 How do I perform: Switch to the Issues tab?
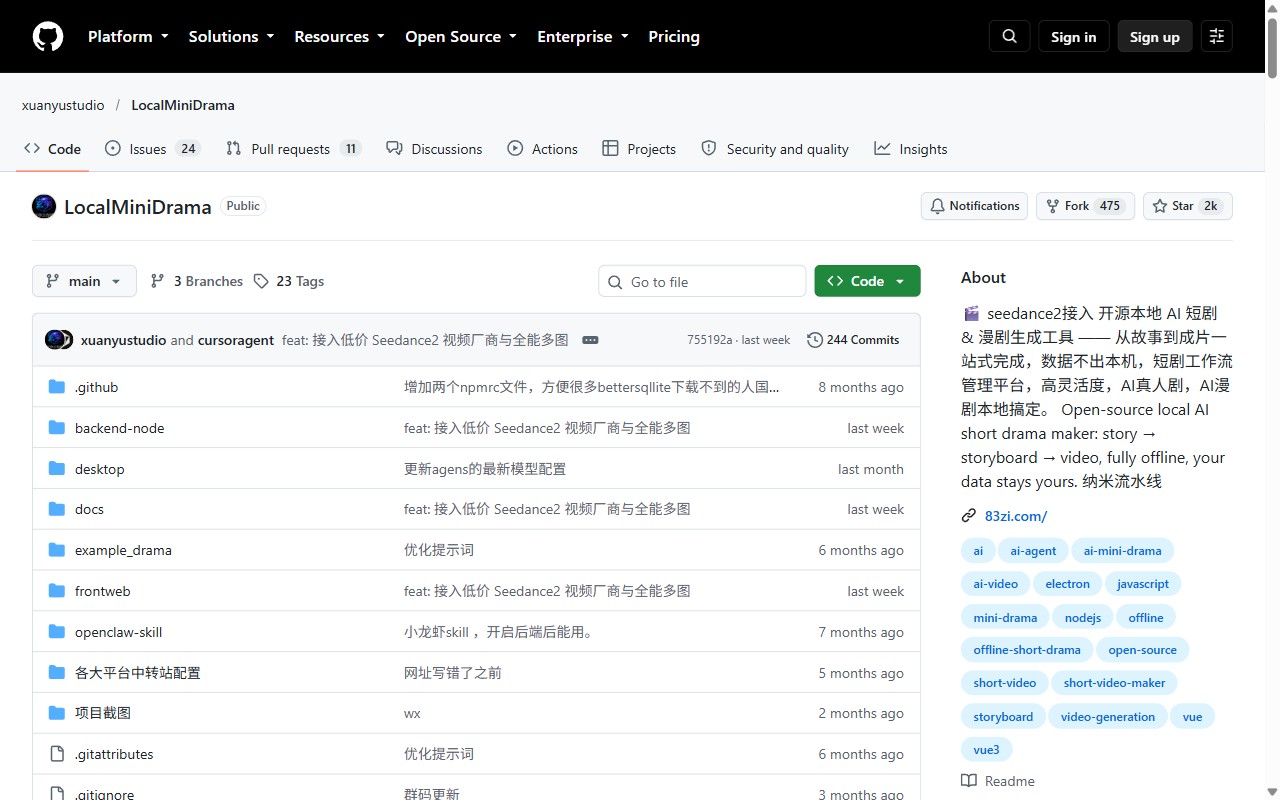154,149
